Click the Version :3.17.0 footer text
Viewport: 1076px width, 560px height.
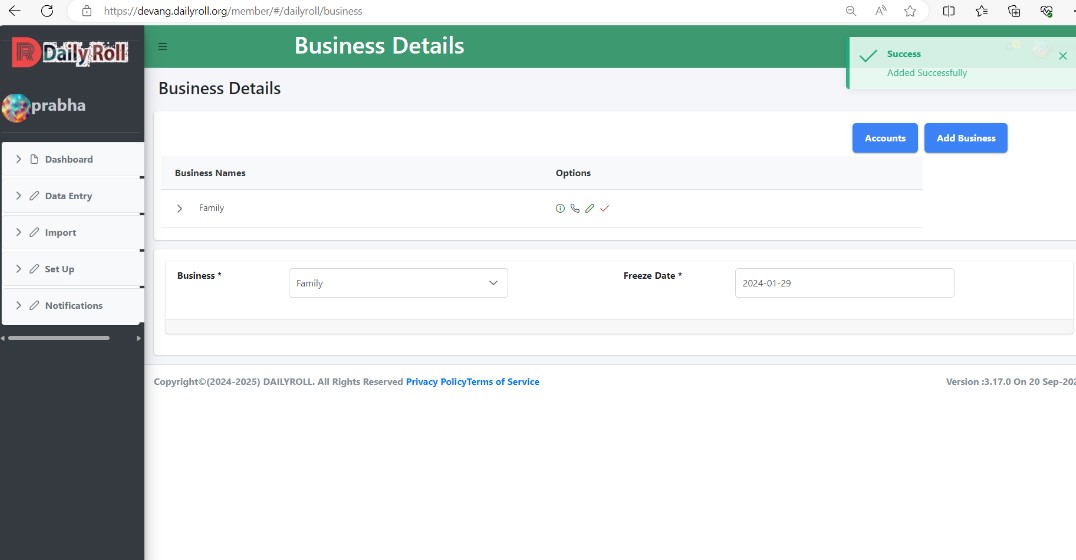[1010, 382]
